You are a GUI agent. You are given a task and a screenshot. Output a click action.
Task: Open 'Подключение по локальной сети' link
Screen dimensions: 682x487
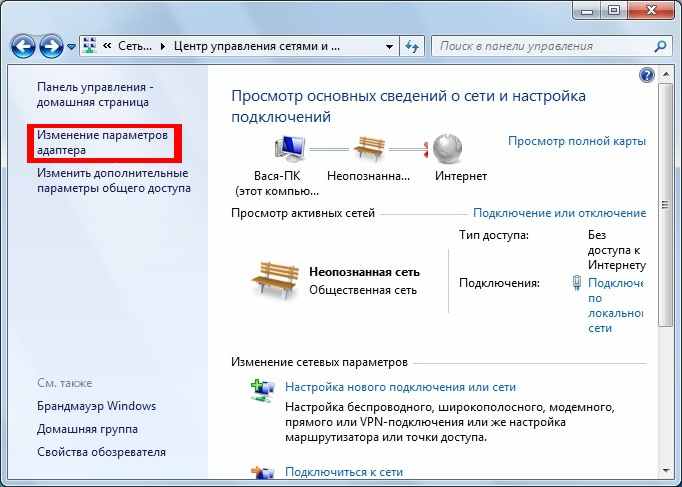[615, 305]
